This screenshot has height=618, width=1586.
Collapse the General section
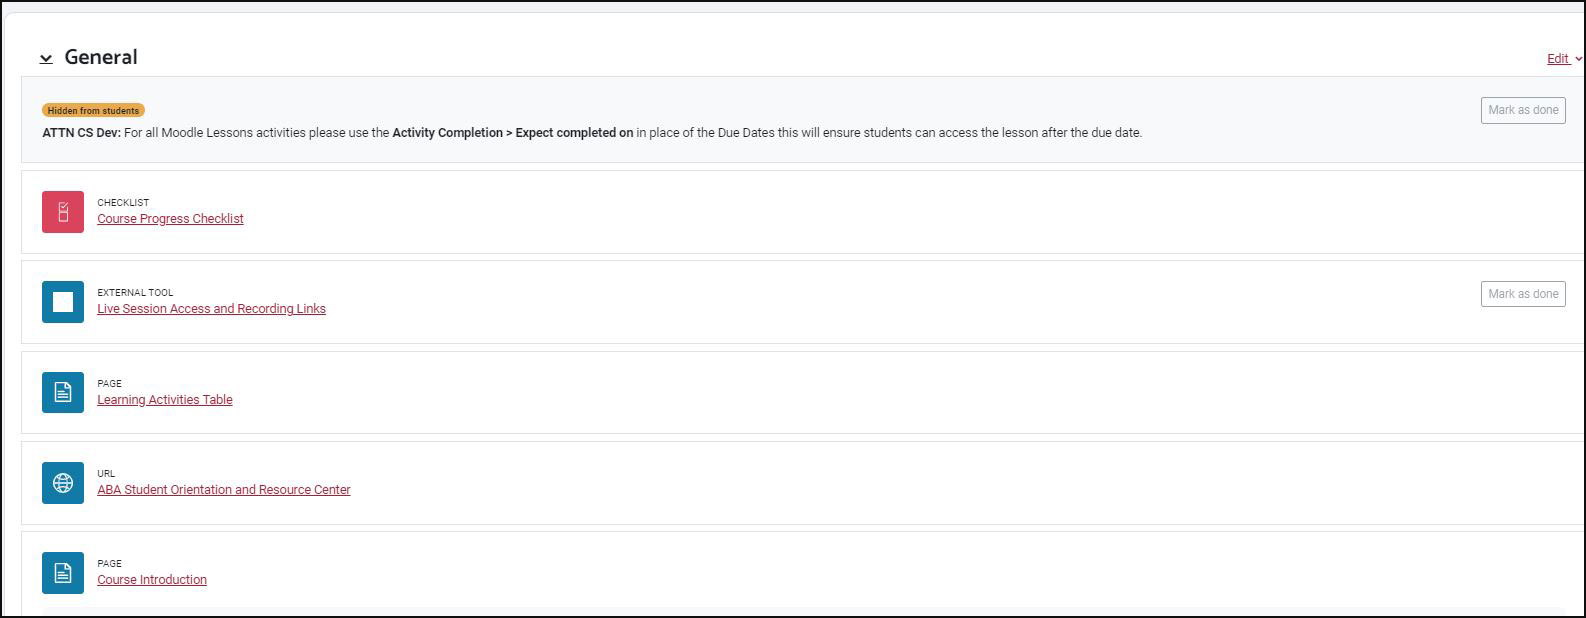(45, 58)
